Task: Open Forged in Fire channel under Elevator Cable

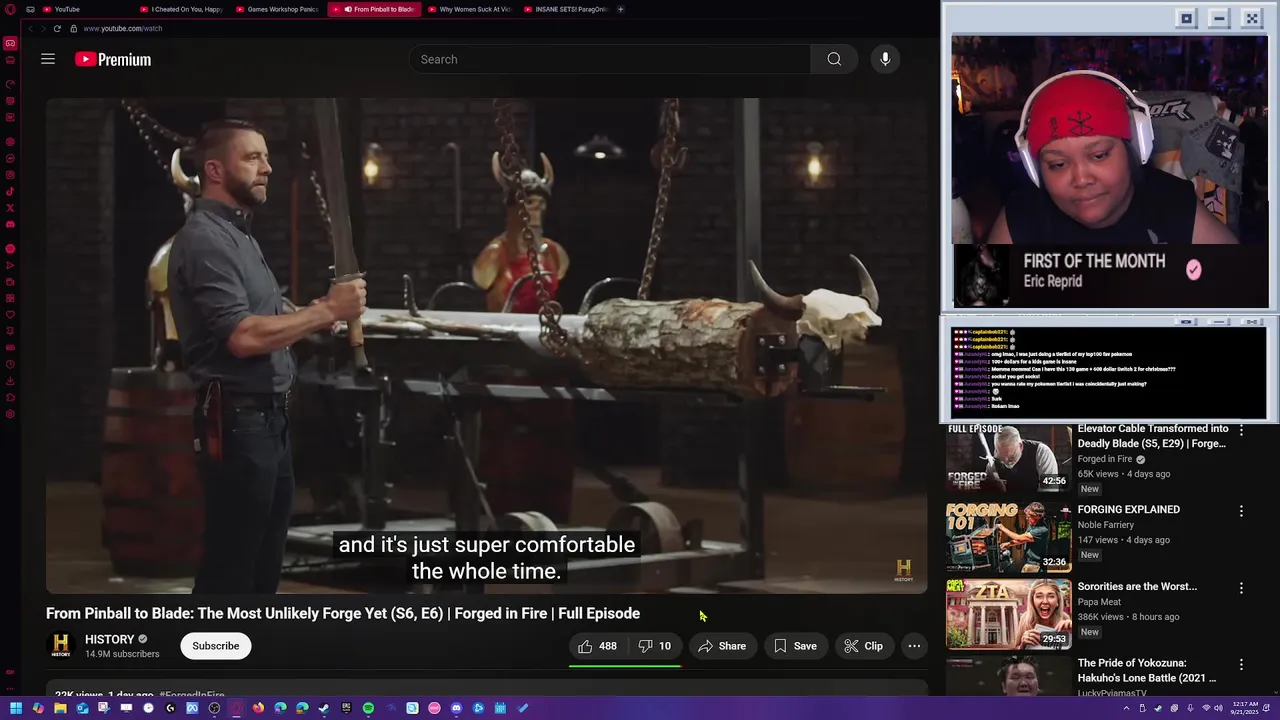Action: click(x=1105, y=459)
